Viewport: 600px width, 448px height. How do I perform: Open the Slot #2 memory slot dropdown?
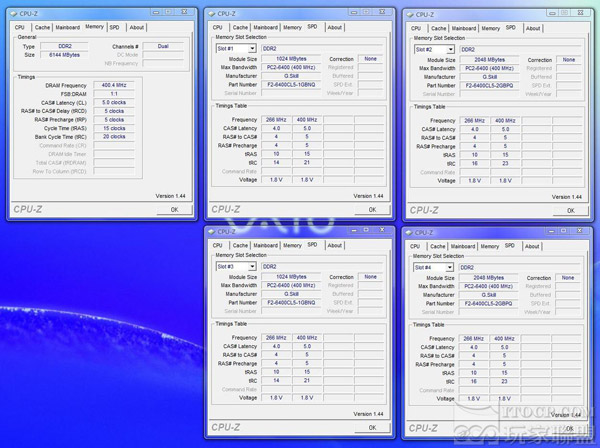[450, 49]
